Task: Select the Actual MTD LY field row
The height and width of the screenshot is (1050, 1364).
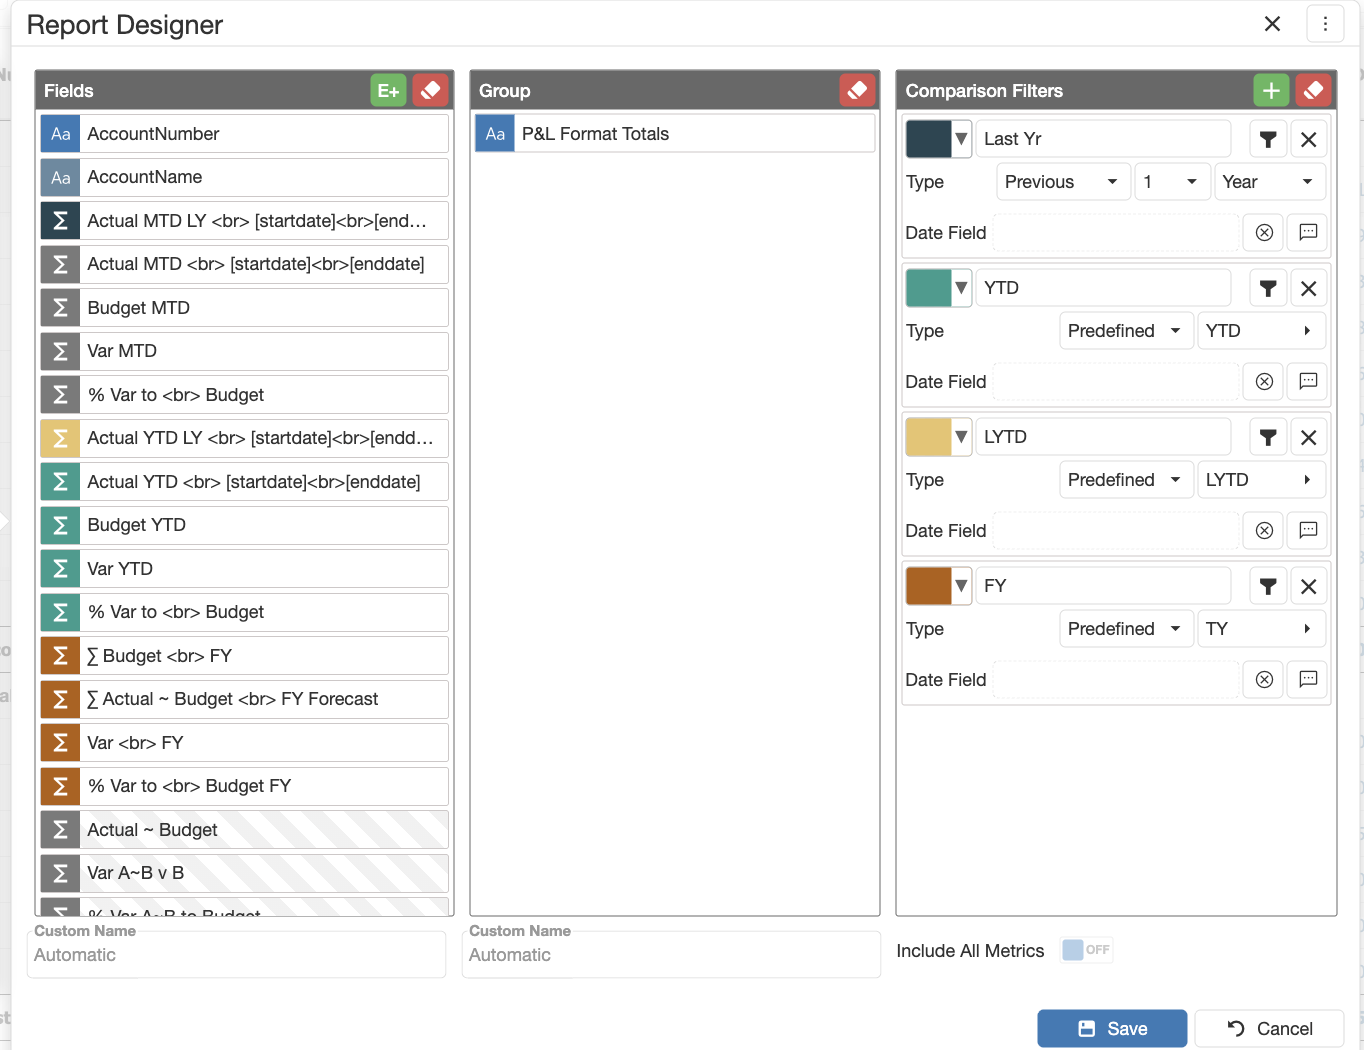Action: tap(245, 221)
